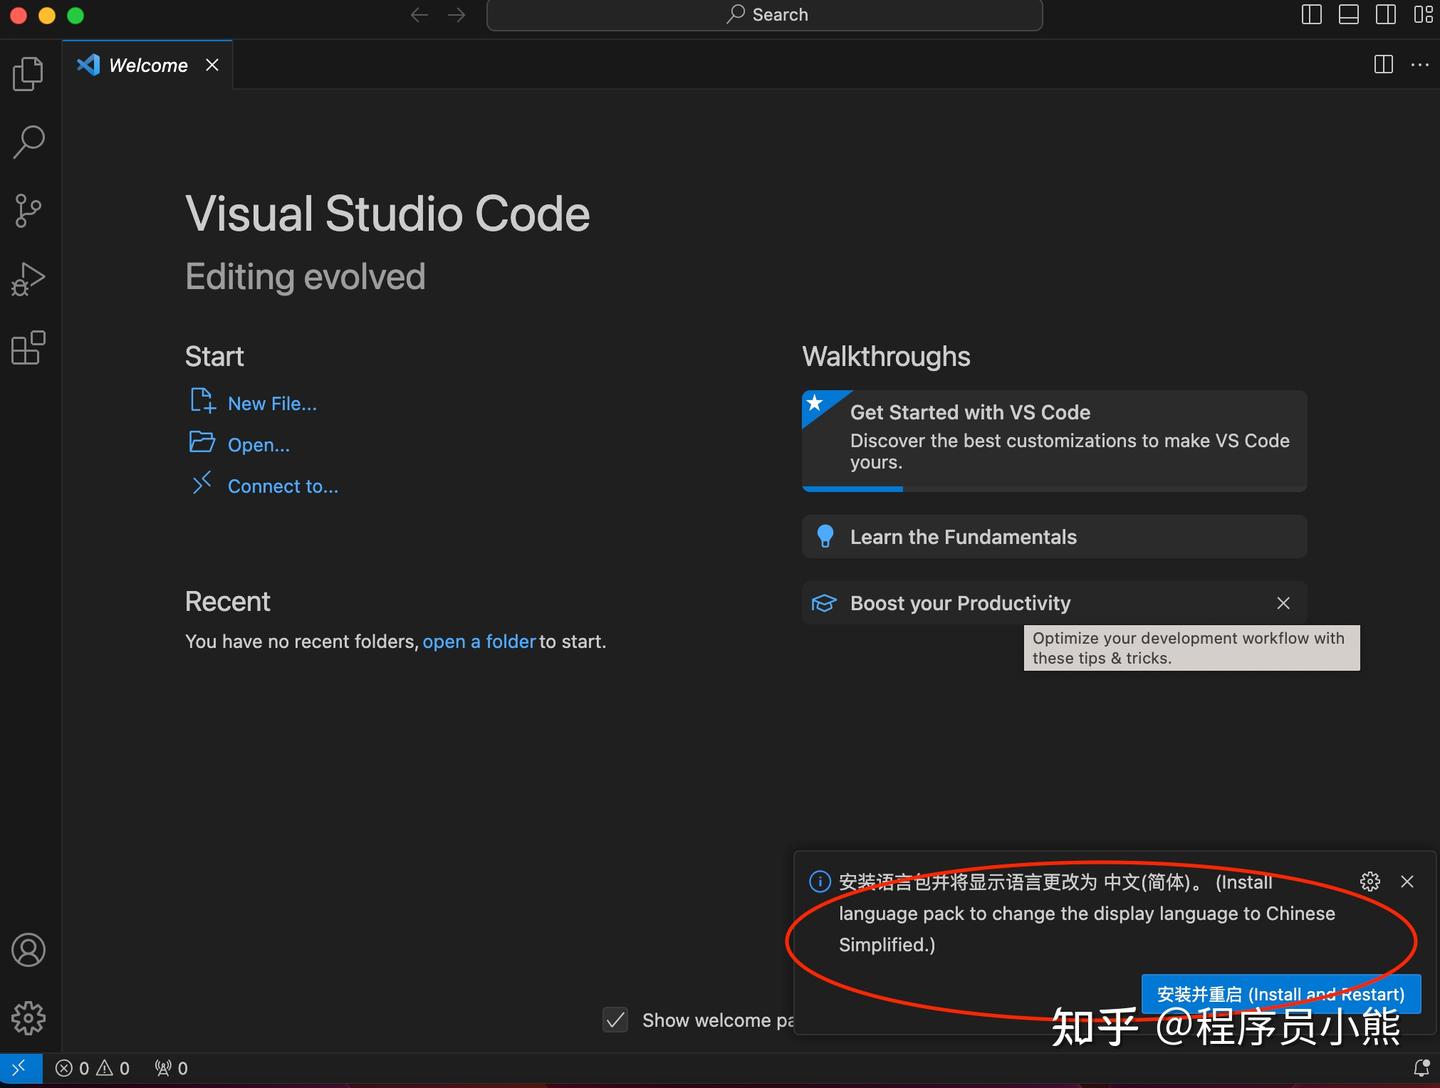The height and width of the screenshot is (1088, 1440).
Task: Click the Install and Restart button
Action: [1281, 994]
